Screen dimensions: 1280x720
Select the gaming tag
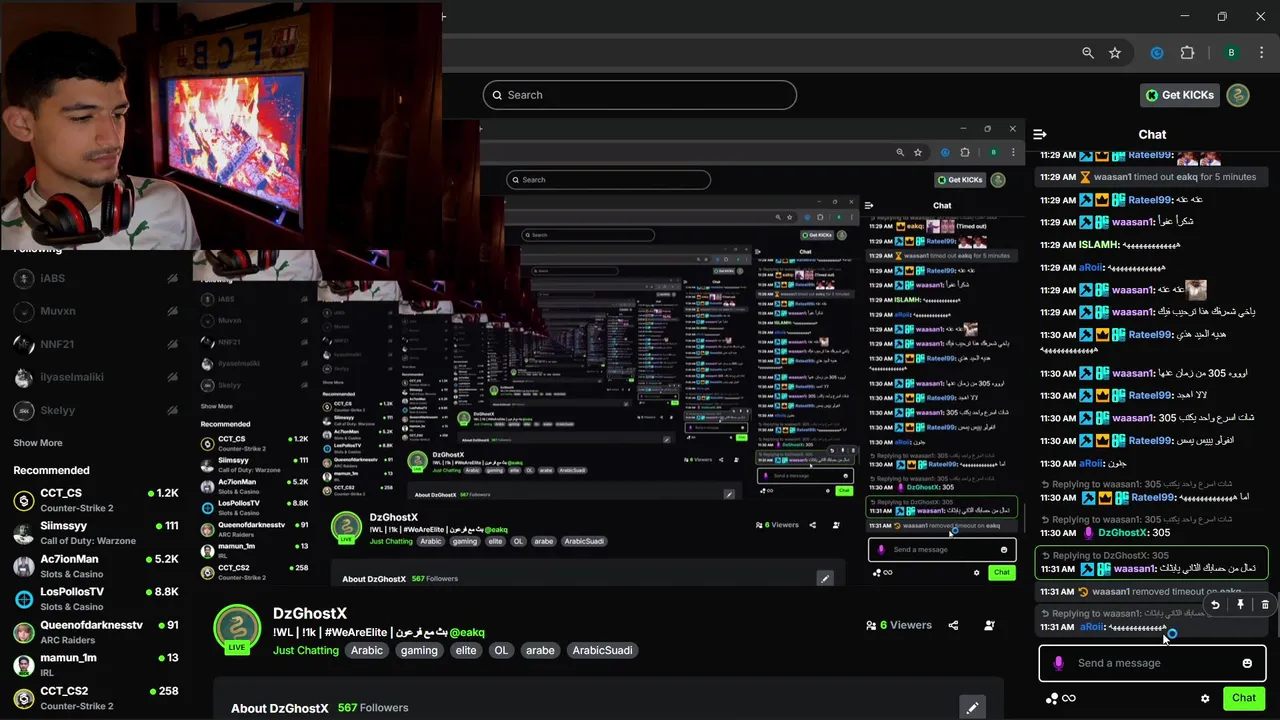click(x=419, y=650)
